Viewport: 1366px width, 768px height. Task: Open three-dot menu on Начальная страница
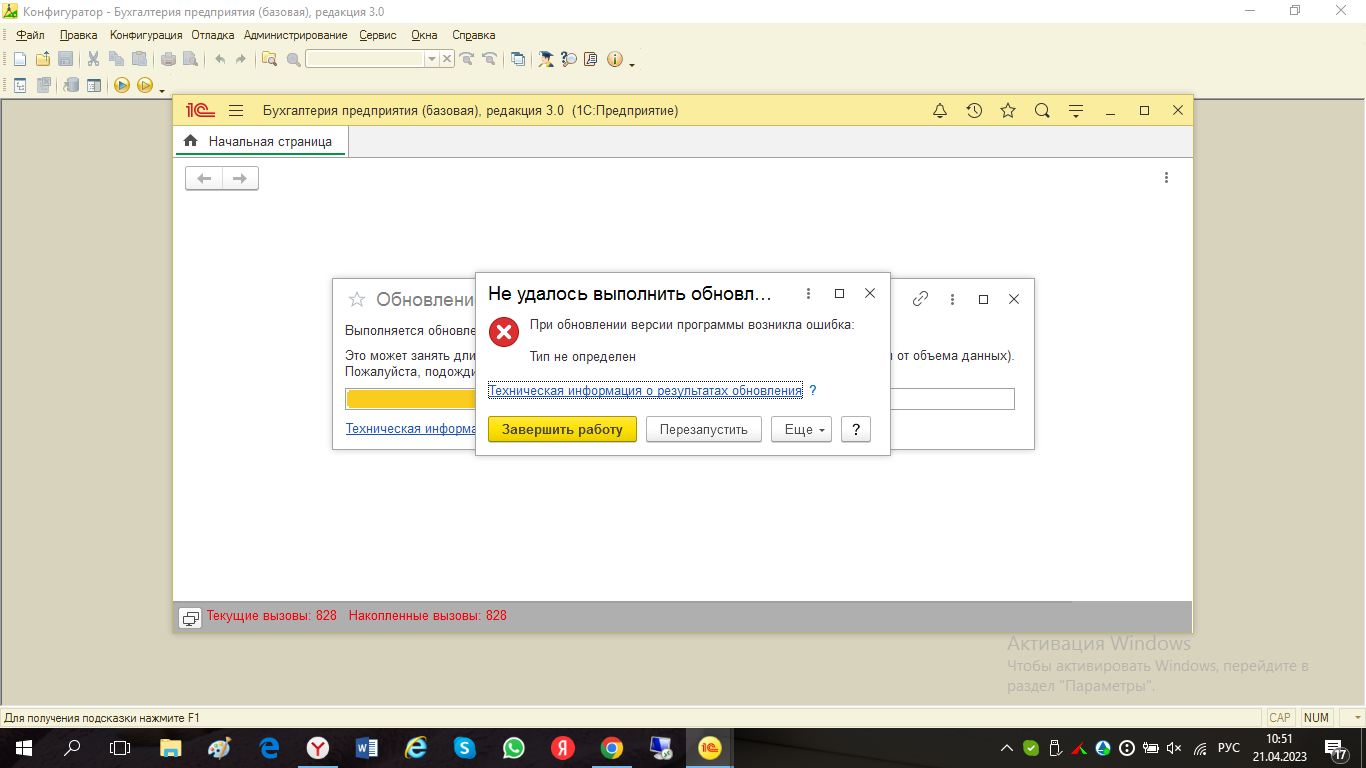point(1166,178)
